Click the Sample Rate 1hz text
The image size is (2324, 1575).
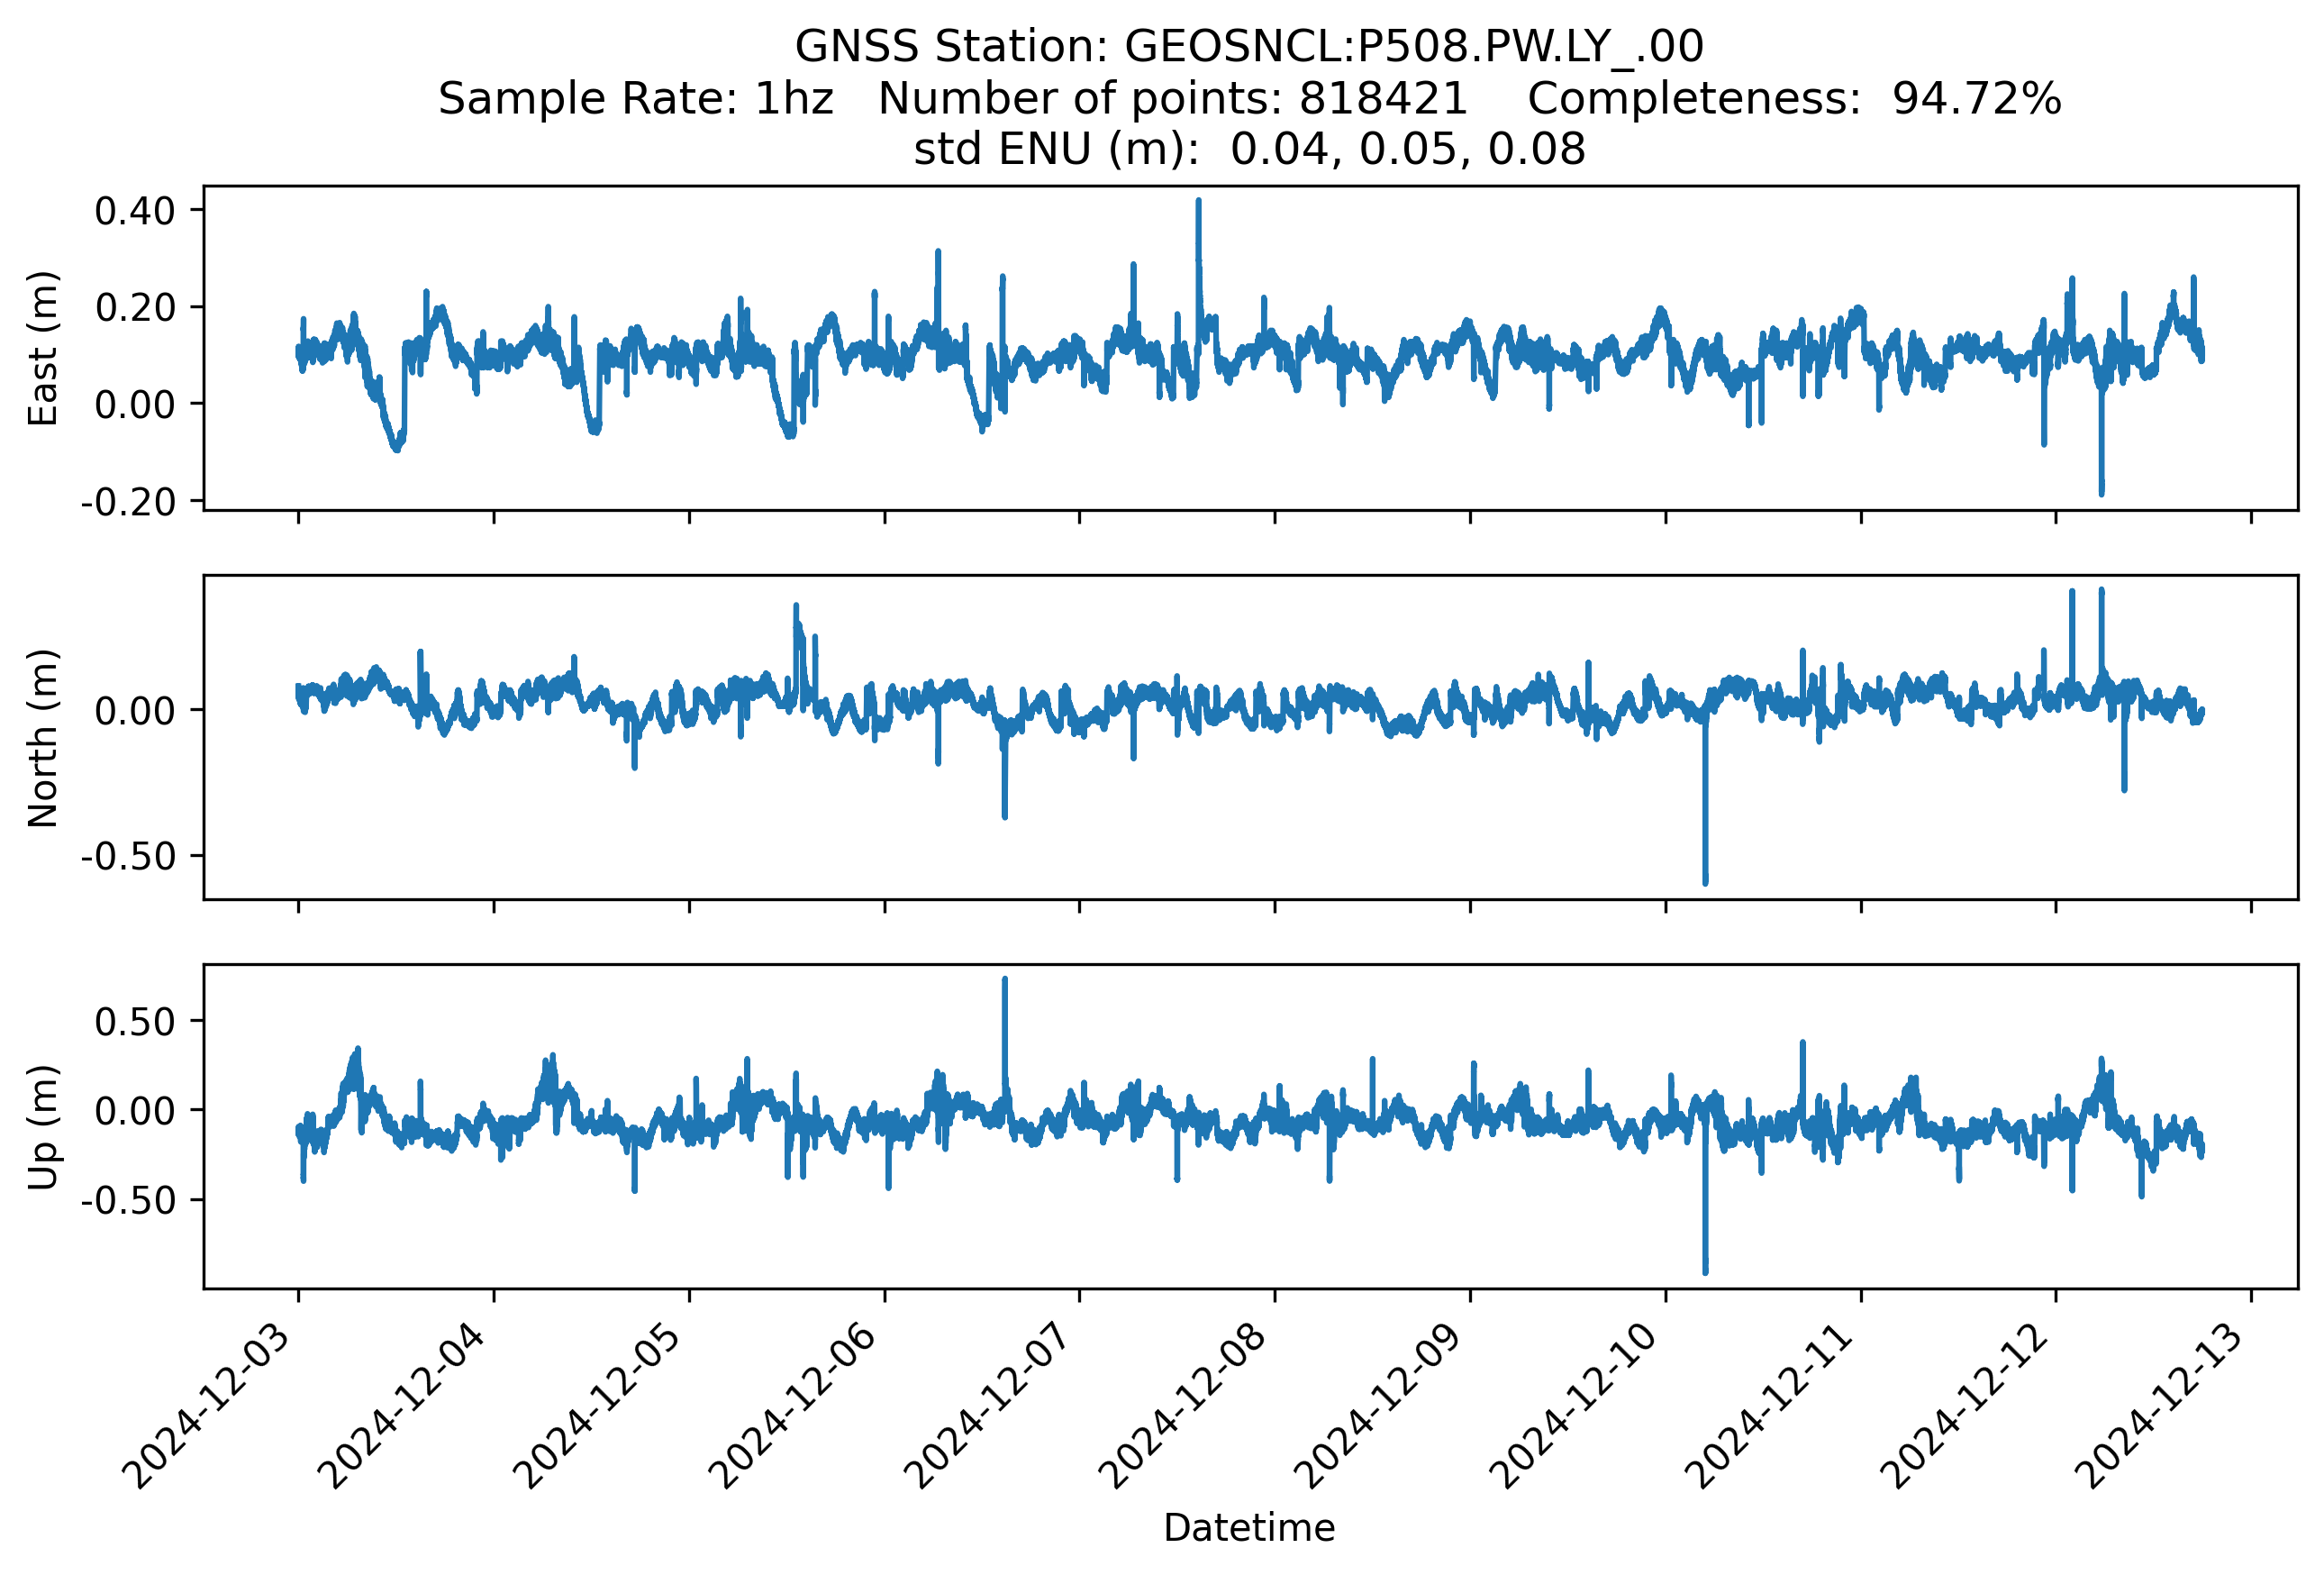pyautogui.click(x=636, y=99)
